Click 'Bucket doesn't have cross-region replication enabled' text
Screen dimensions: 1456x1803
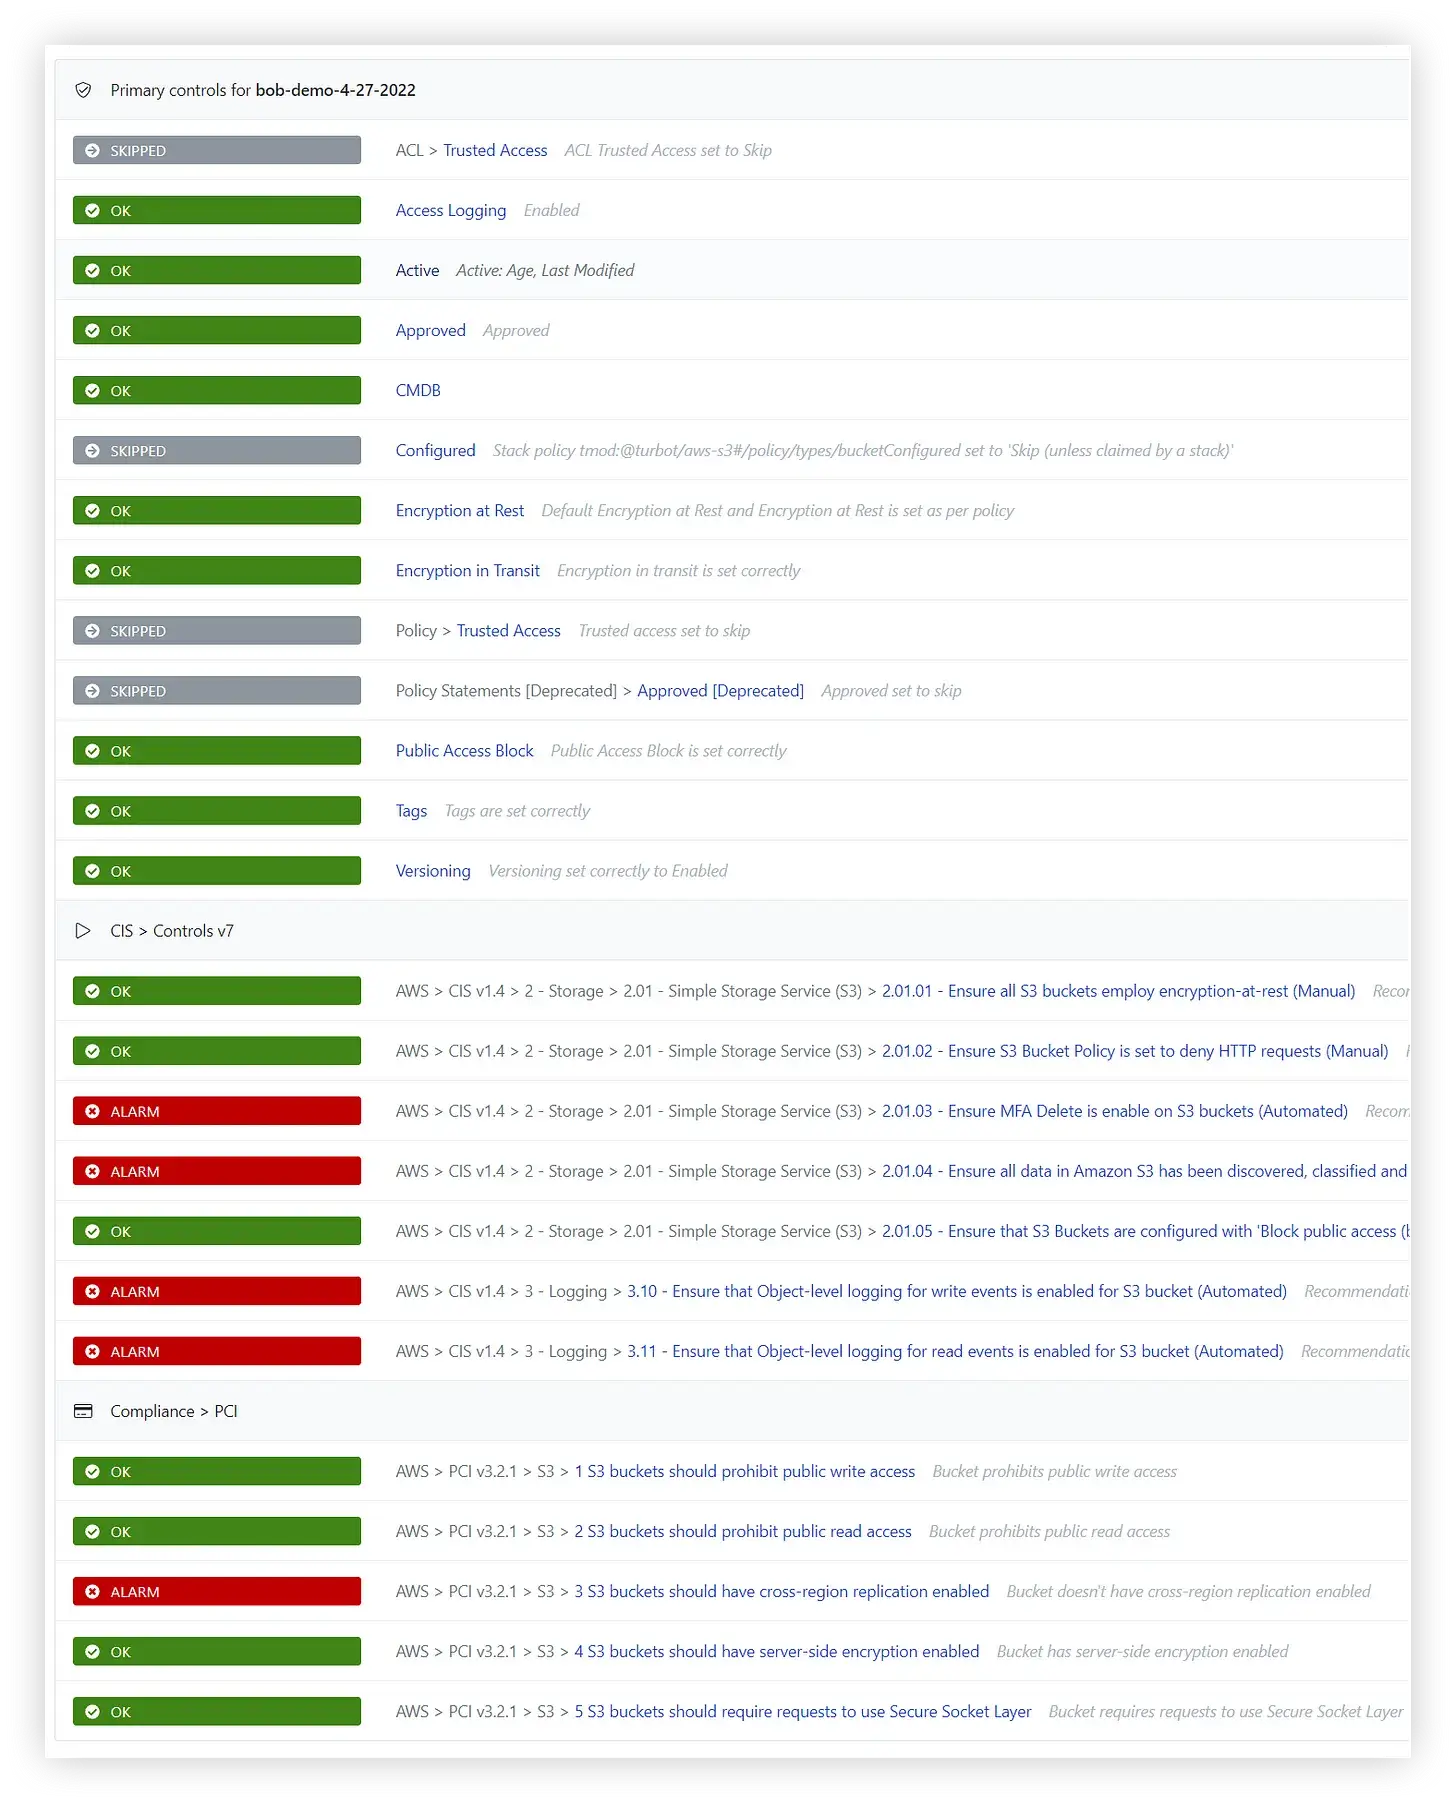[1188, 1591]
